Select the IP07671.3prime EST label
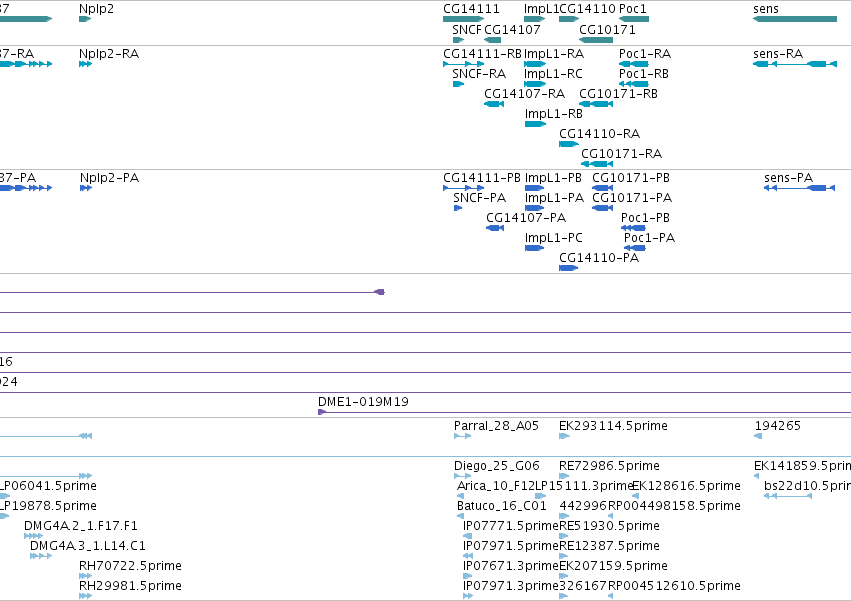 [x=511, y=566]
